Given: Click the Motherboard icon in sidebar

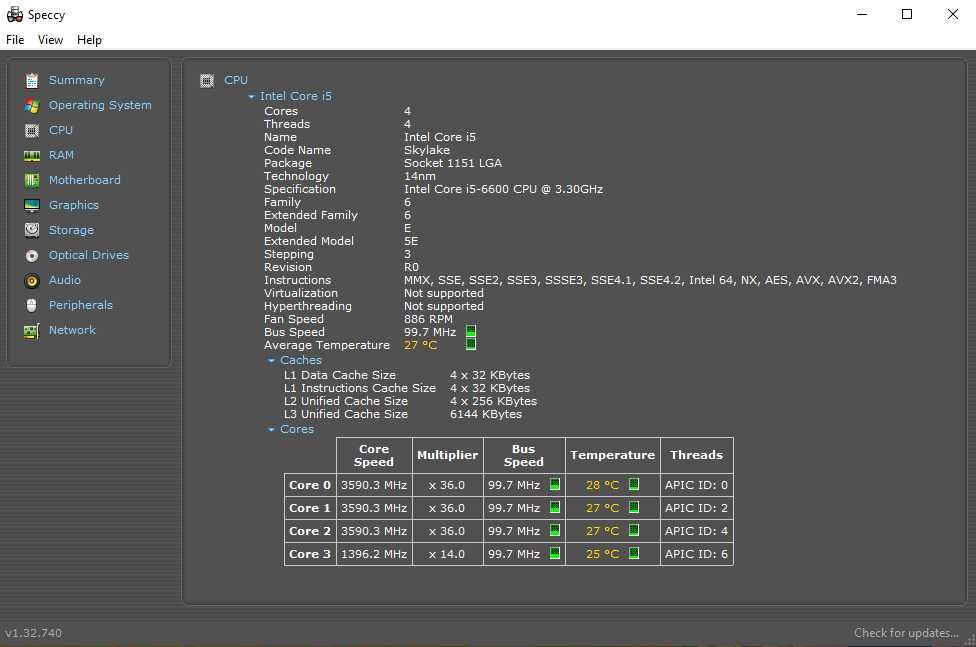Looking at the screenshot, I should (32, 180).
